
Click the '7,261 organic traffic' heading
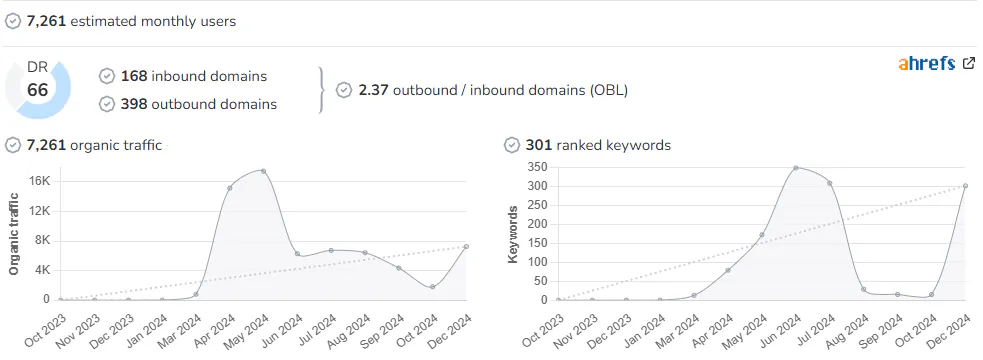coord(94,146)
